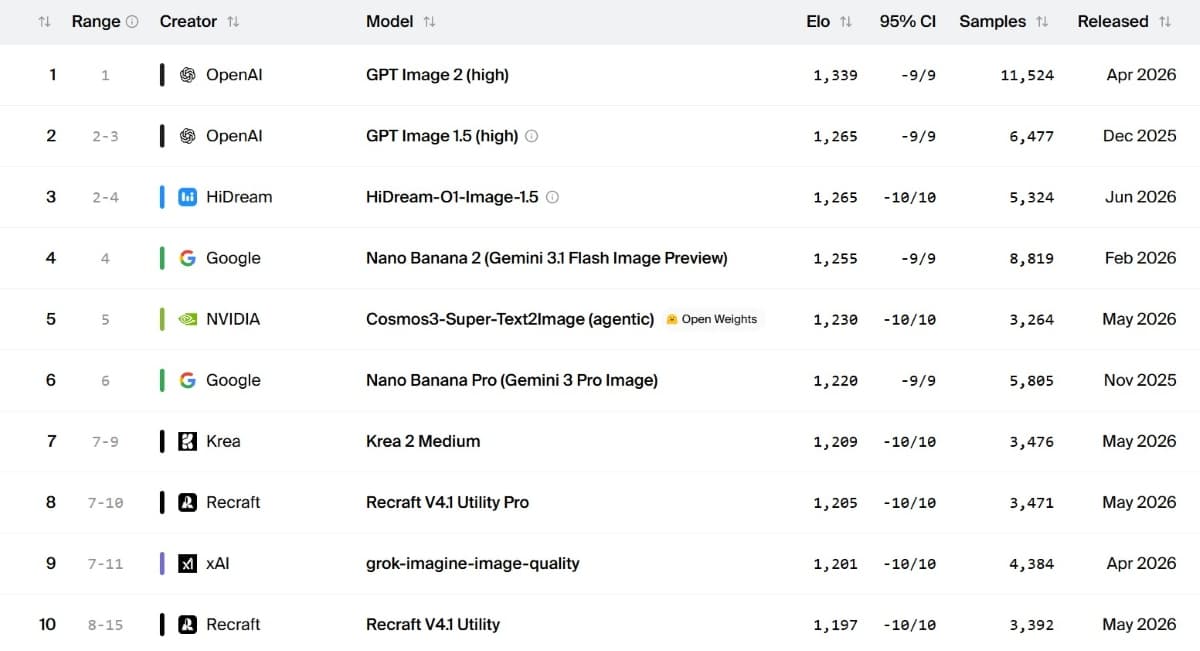This screenshot has width=1200, height=651.
Task: Click the info icon beside Range header
Action: point(133,21)
